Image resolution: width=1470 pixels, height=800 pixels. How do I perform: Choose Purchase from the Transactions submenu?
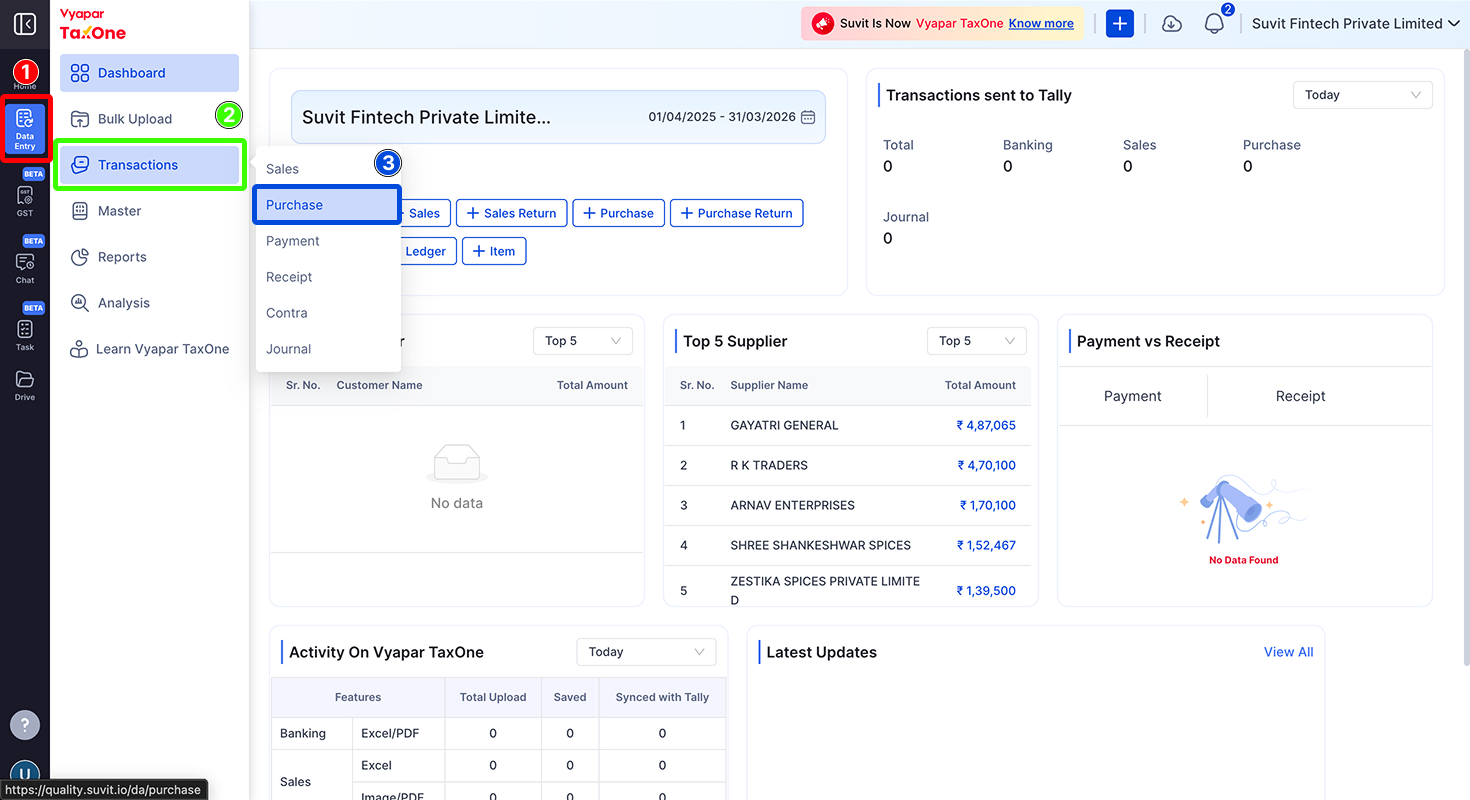328,205
